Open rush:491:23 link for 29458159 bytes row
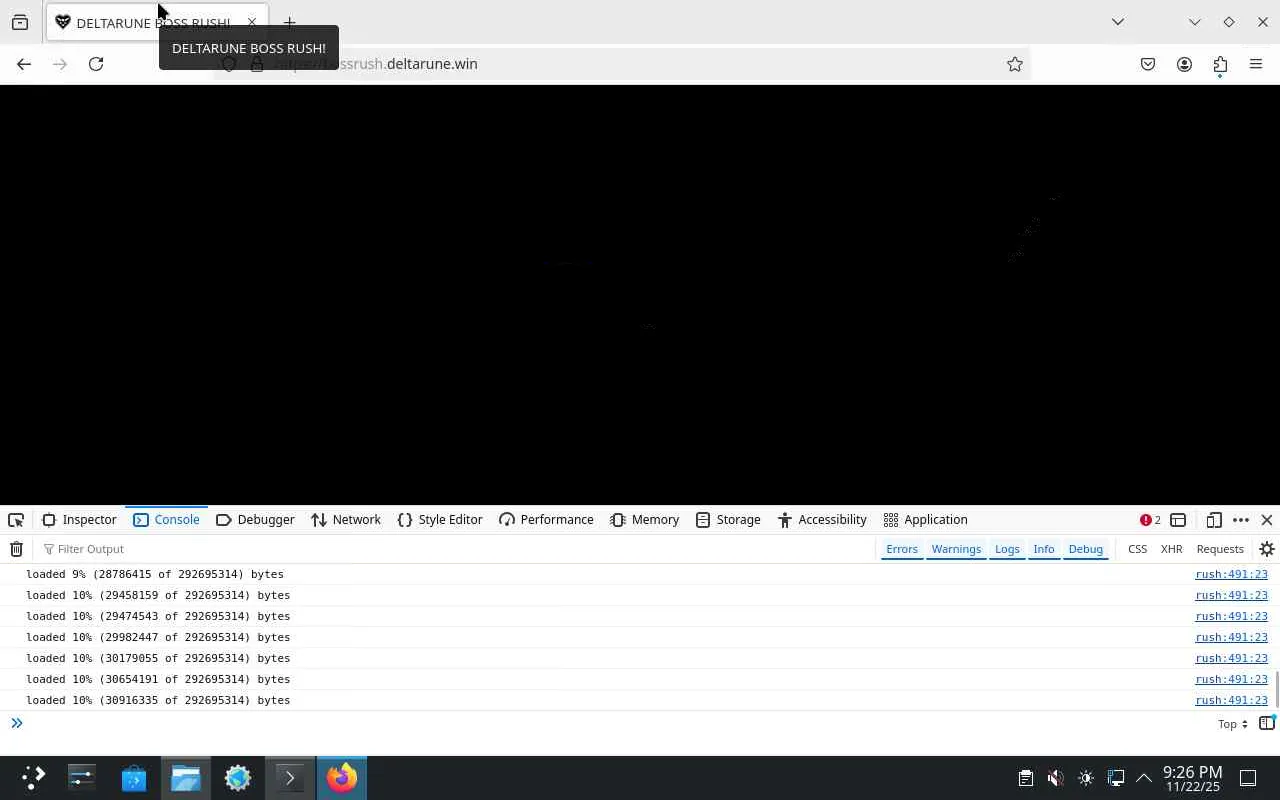 (1231, 595)
